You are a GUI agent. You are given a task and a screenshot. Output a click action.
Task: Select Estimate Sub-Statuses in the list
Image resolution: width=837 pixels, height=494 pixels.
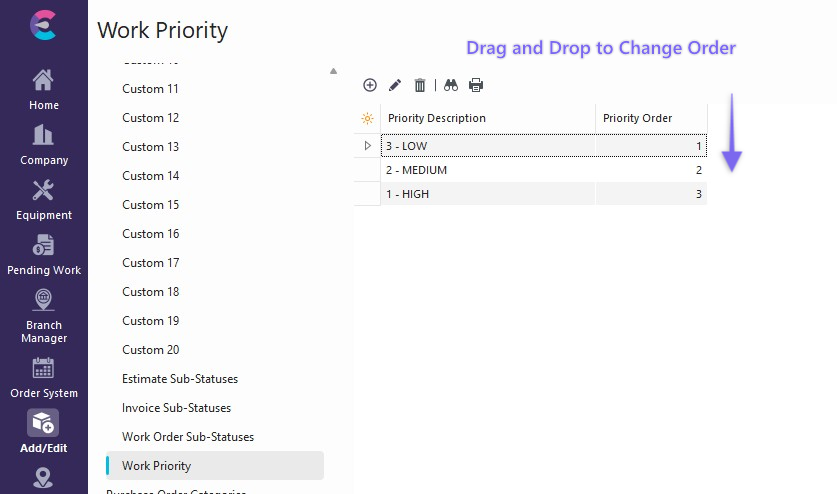(180, 379)
